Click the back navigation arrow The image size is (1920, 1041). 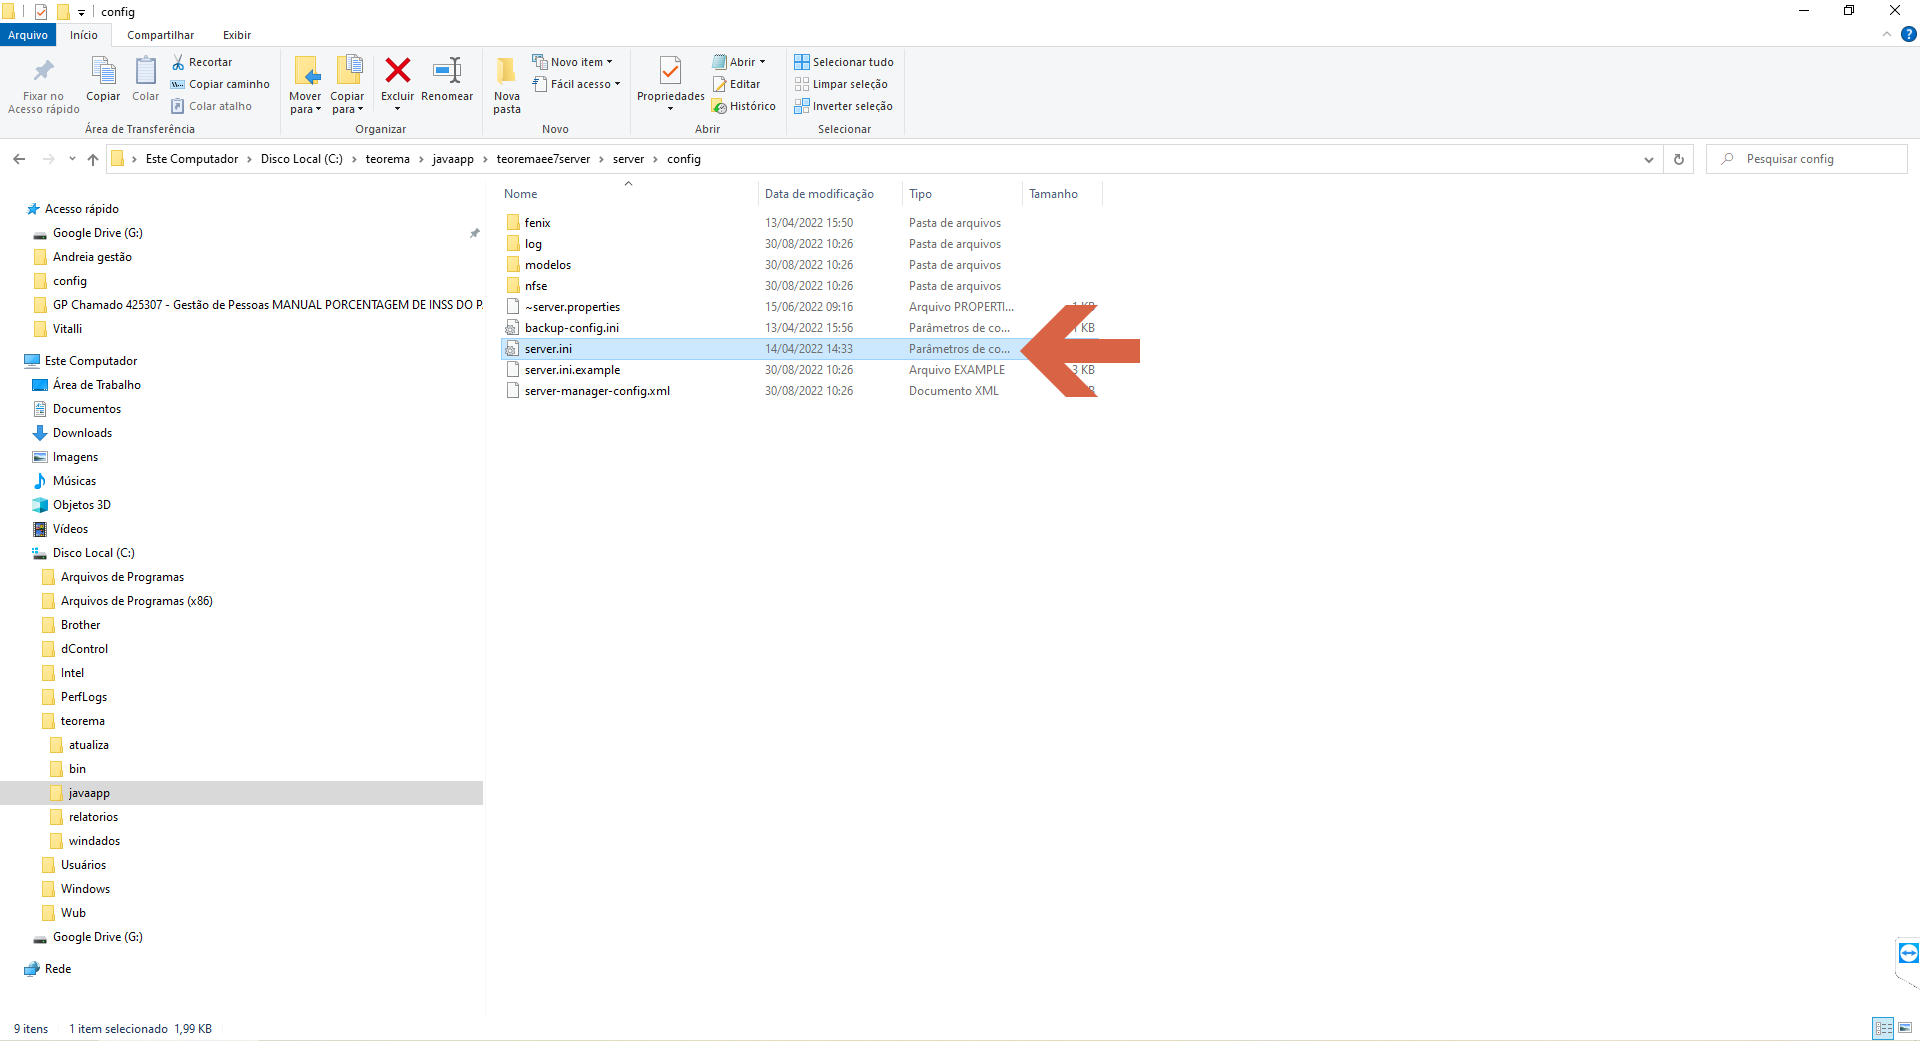(x=19, y=159)
